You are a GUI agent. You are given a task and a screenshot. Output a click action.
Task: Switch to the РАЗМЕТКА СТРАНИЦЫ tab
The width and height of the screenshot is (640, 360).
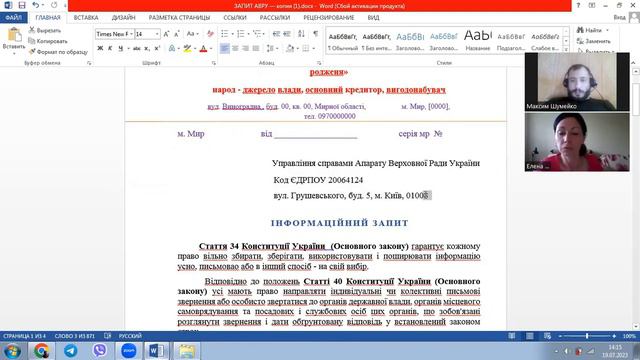tap(179, 18)
